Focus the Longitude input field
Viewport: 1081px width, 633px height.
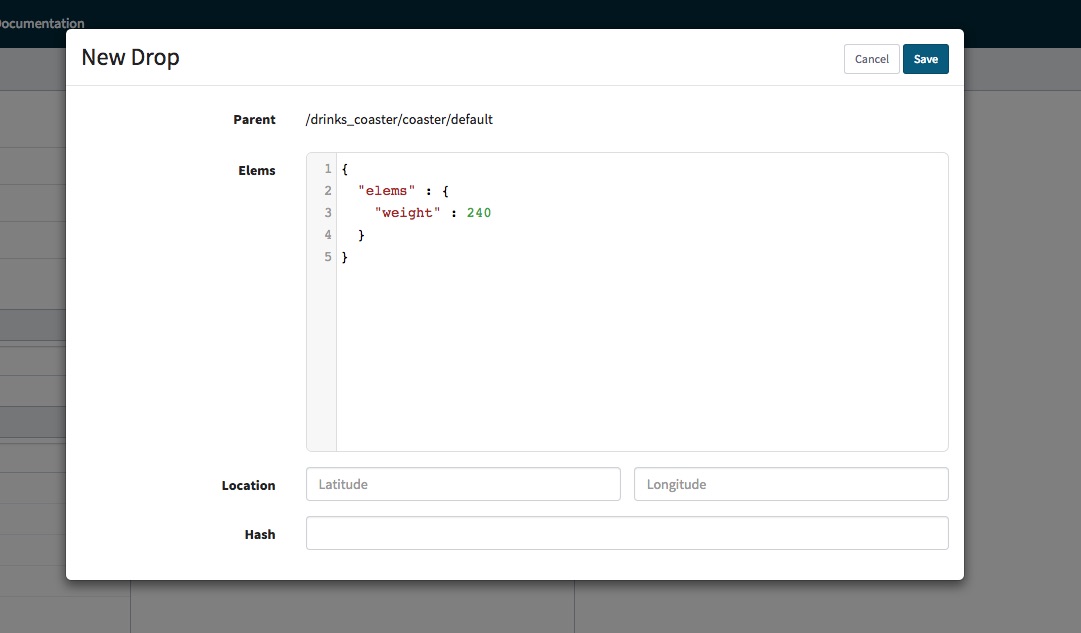[x=791, y=484]
